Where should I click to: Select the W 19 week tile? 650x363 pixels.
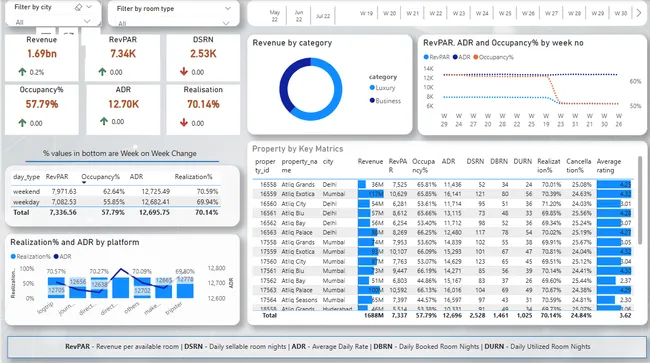tap(366, 13)
